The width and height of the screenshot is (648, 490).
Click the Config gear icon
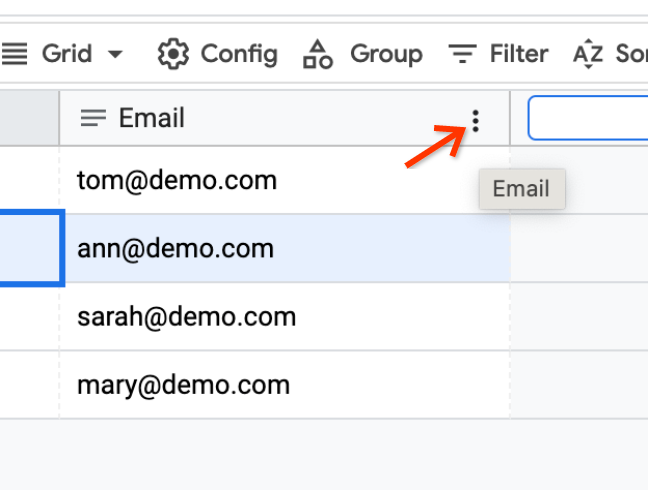(173, 54)
